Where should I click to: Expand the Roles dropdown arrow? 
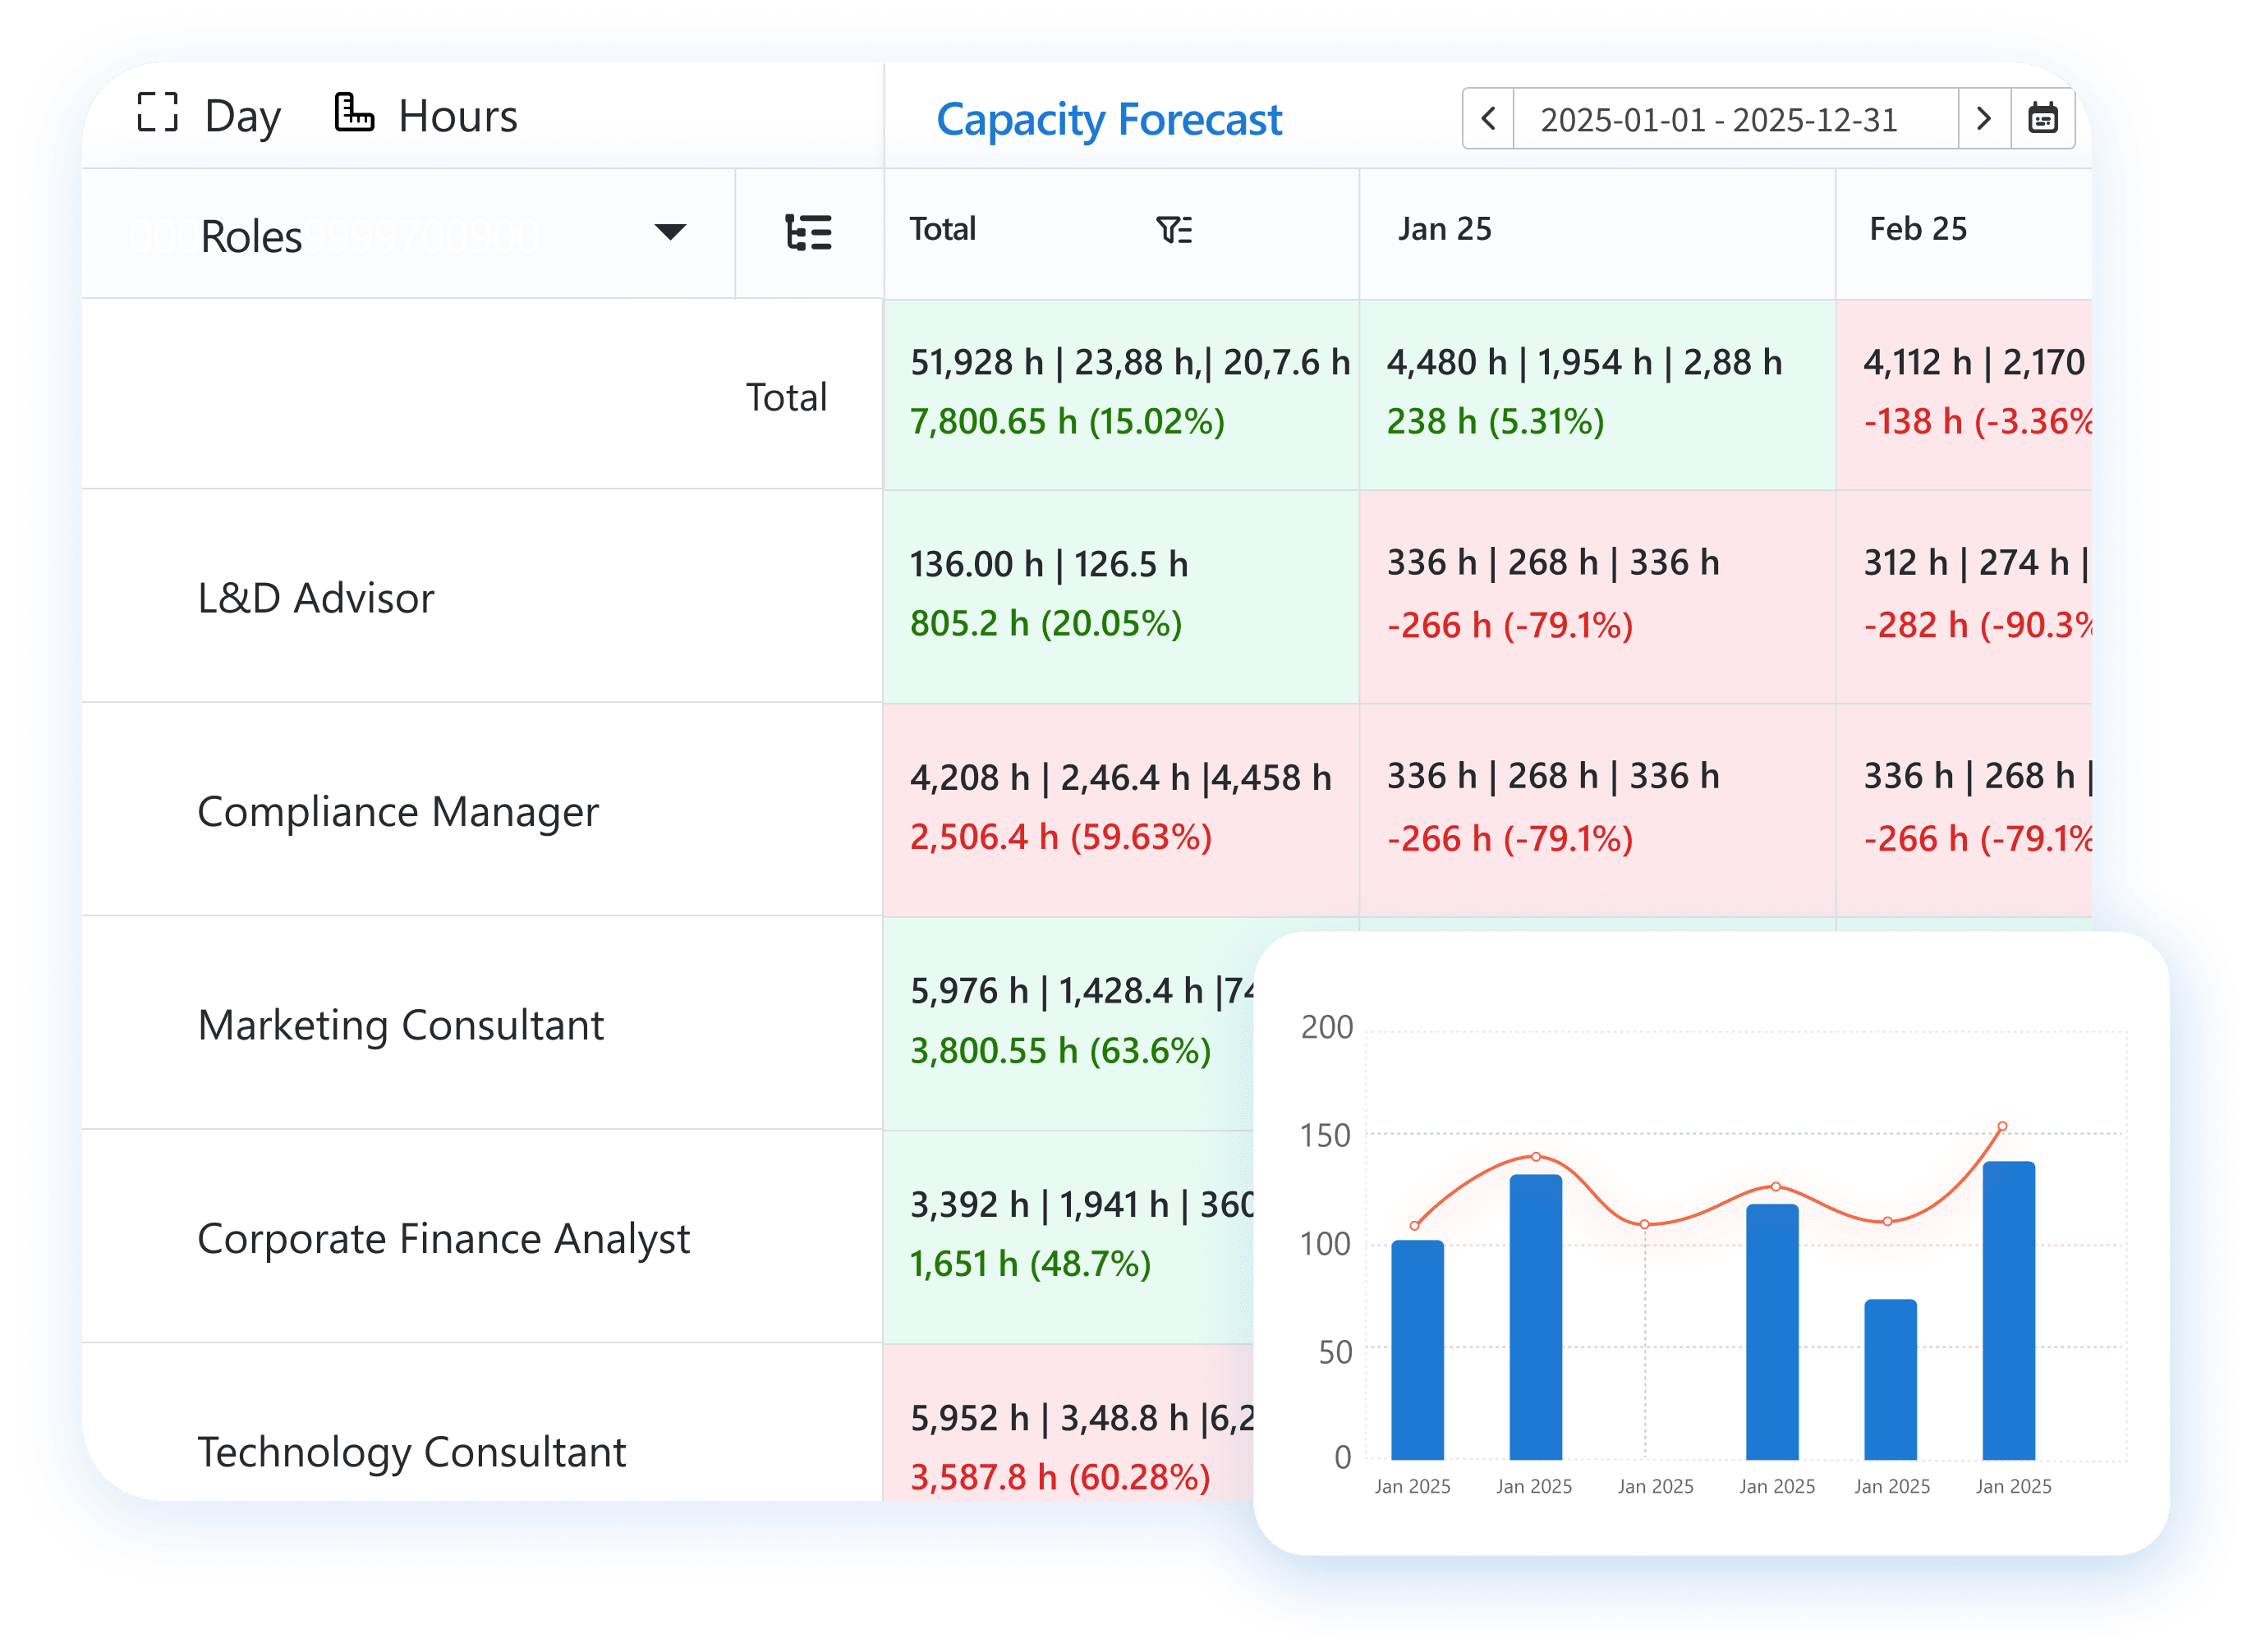669,233
